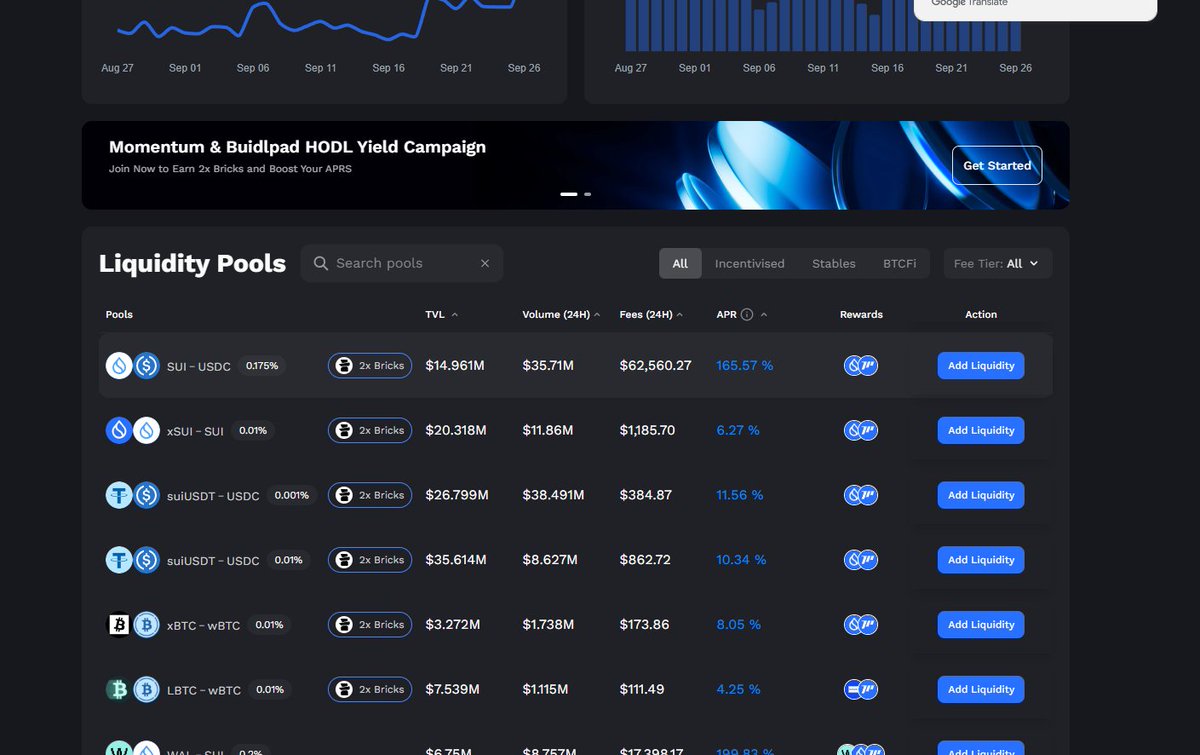Click the LBTC – wBTC pool name

(x=204, y=691)
